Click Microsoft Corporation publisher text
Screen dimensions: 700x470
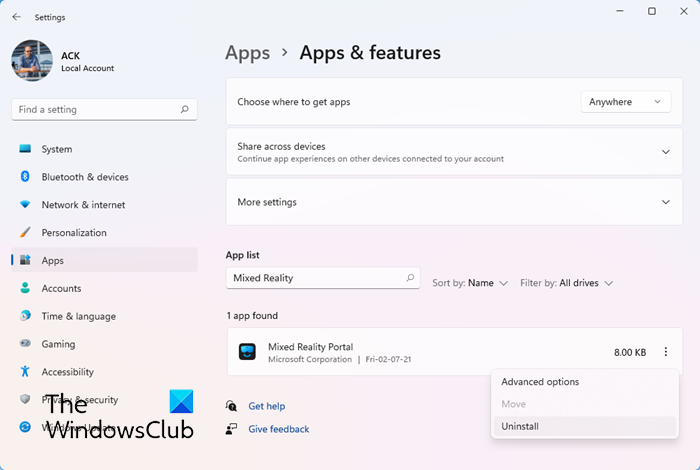(x=310, y=359)
